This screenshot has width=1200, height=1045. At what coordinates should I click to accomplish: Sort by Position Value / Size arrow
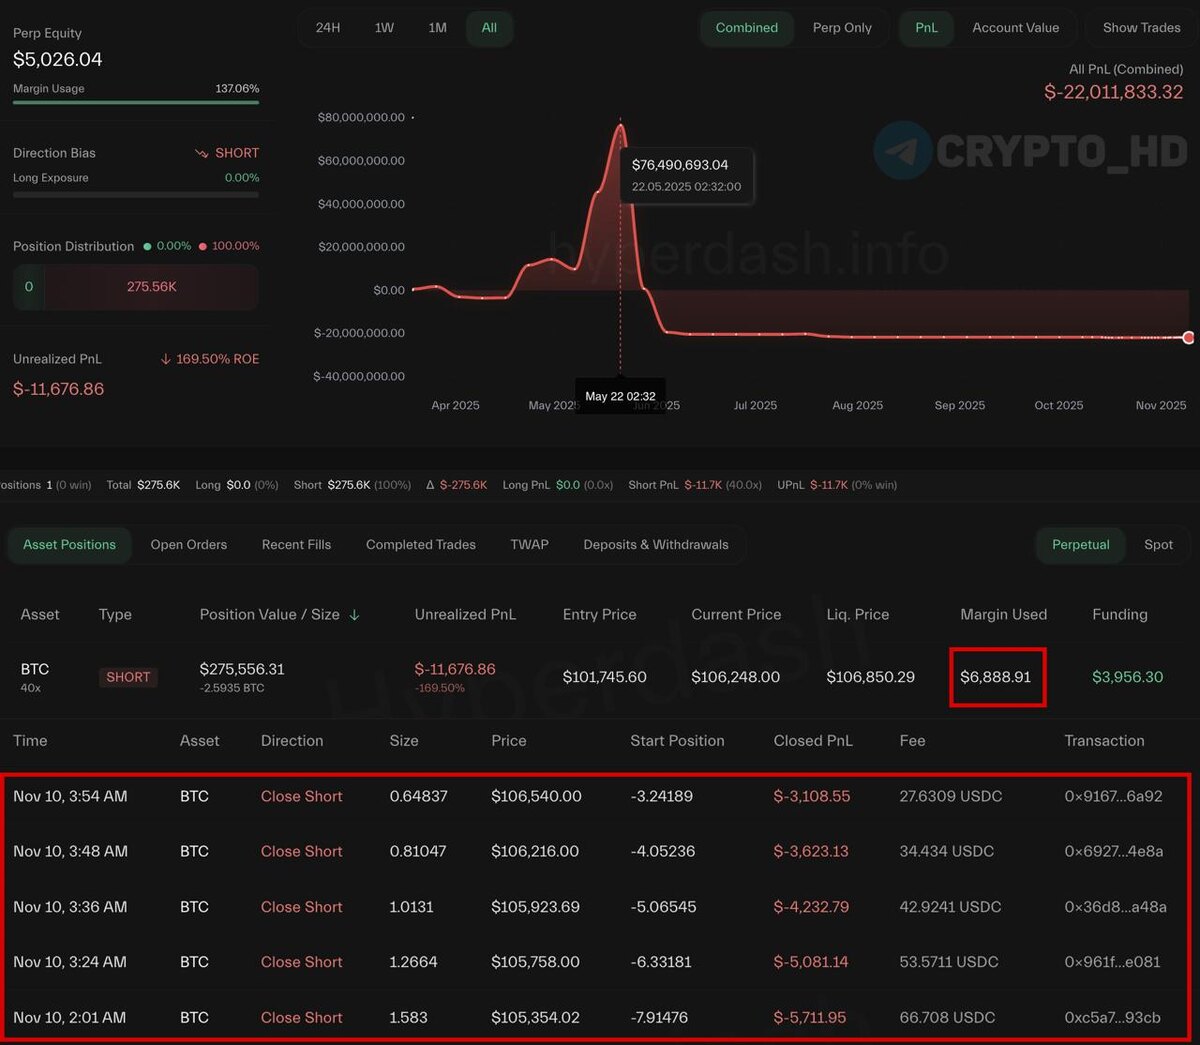[x=355, y=615]
